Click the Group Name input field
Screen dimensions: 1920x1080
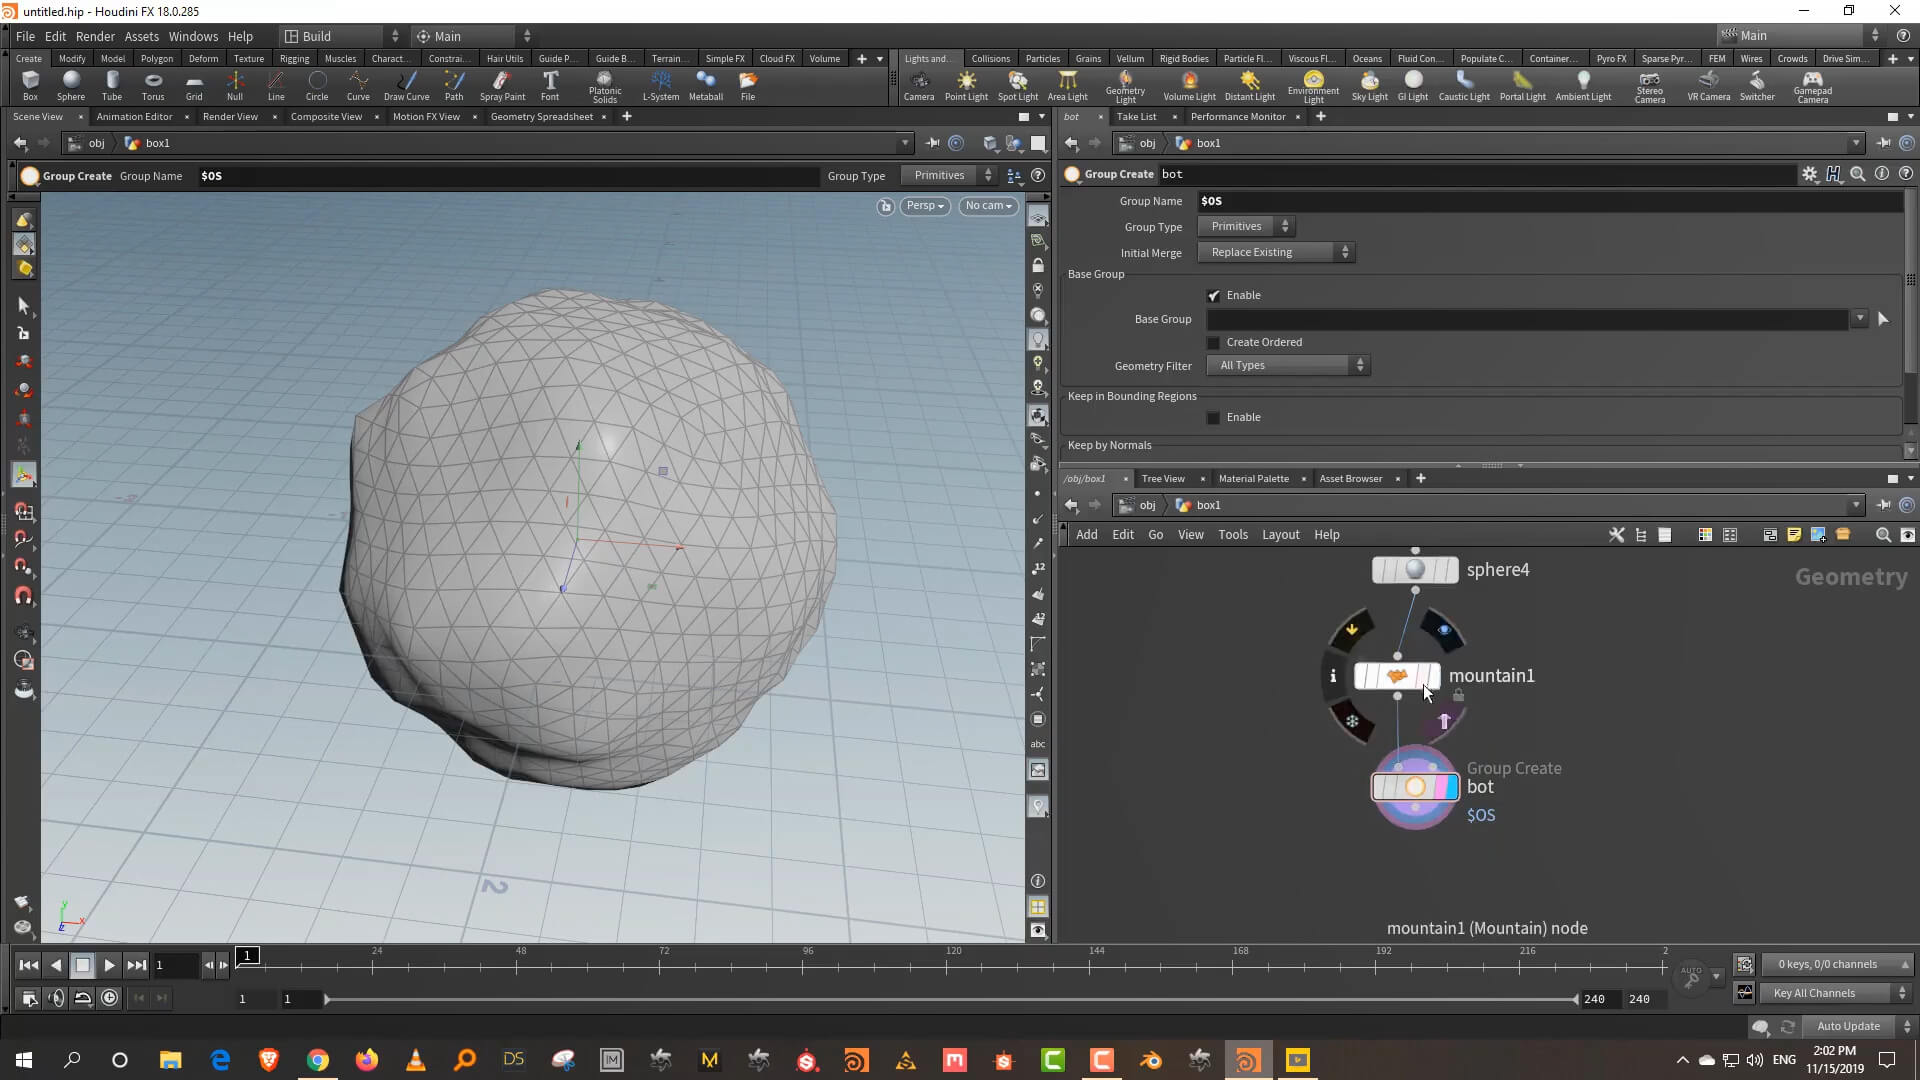(1550, 201)
